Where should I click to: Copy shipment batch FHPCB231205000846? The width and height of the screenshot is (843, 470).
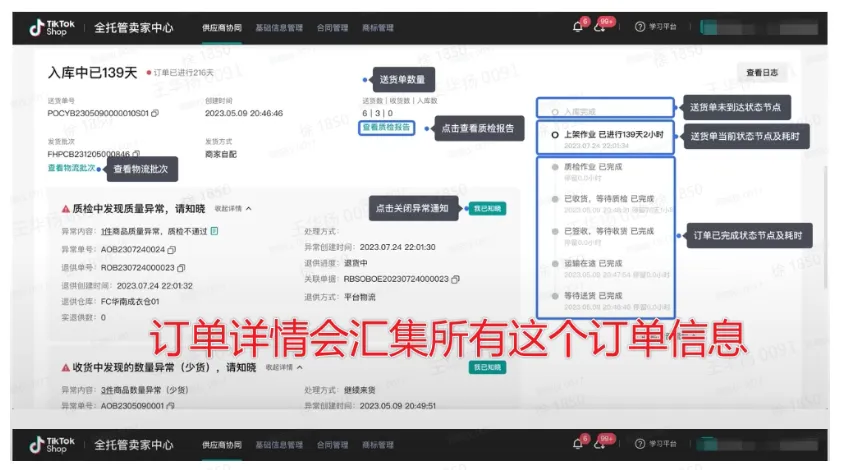click(x=137, y=154)
